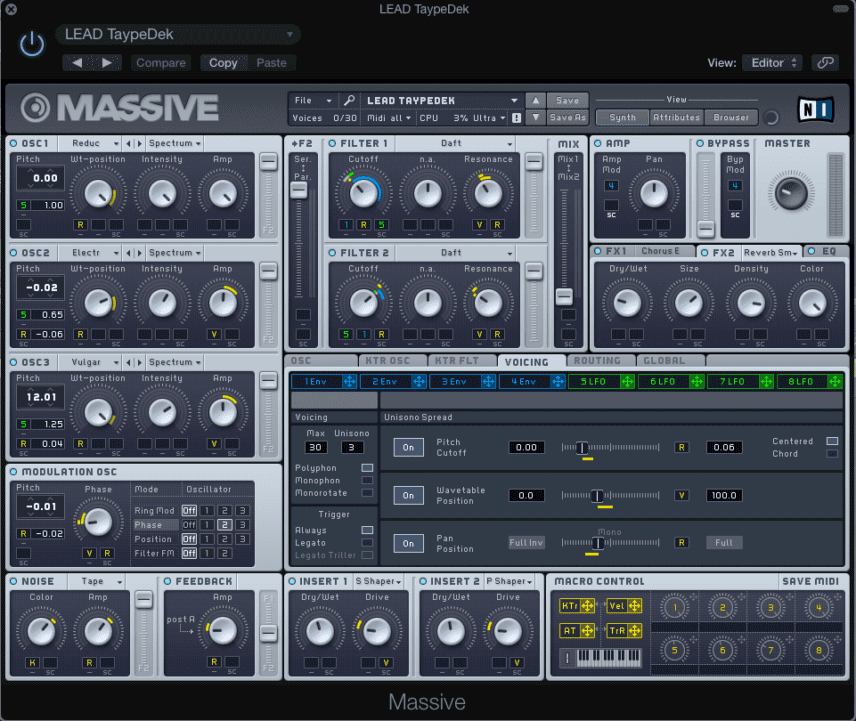Click the Pan Position spread slider

click(x=610, y=543)
